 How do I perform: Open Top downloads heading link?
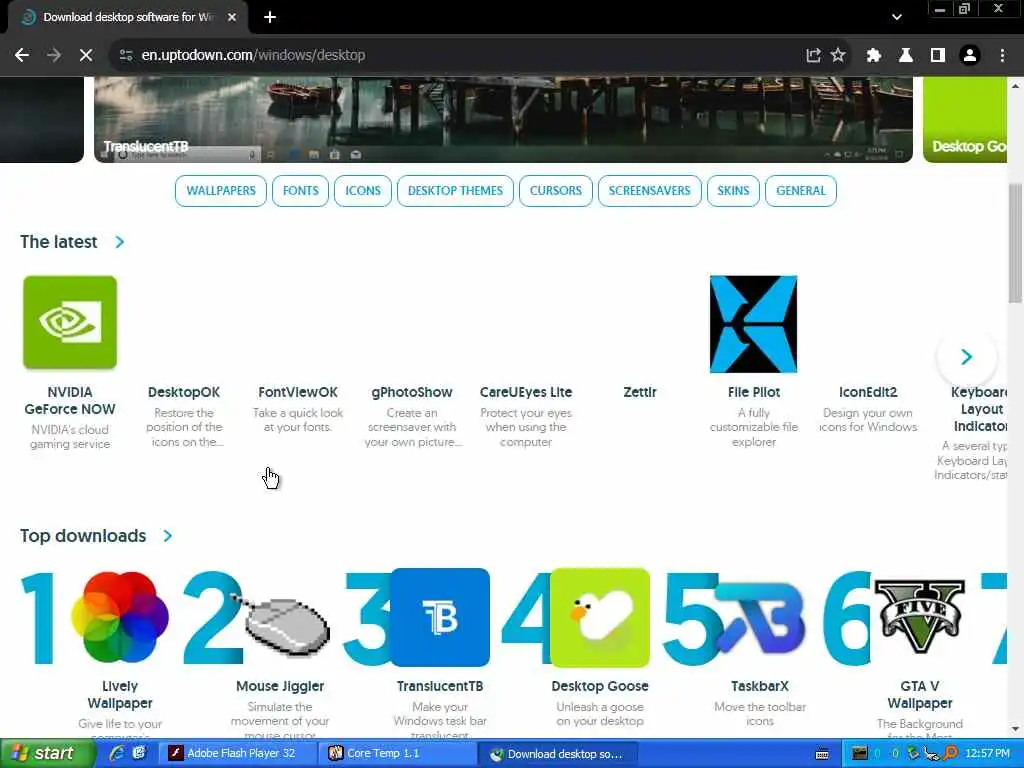83,536
